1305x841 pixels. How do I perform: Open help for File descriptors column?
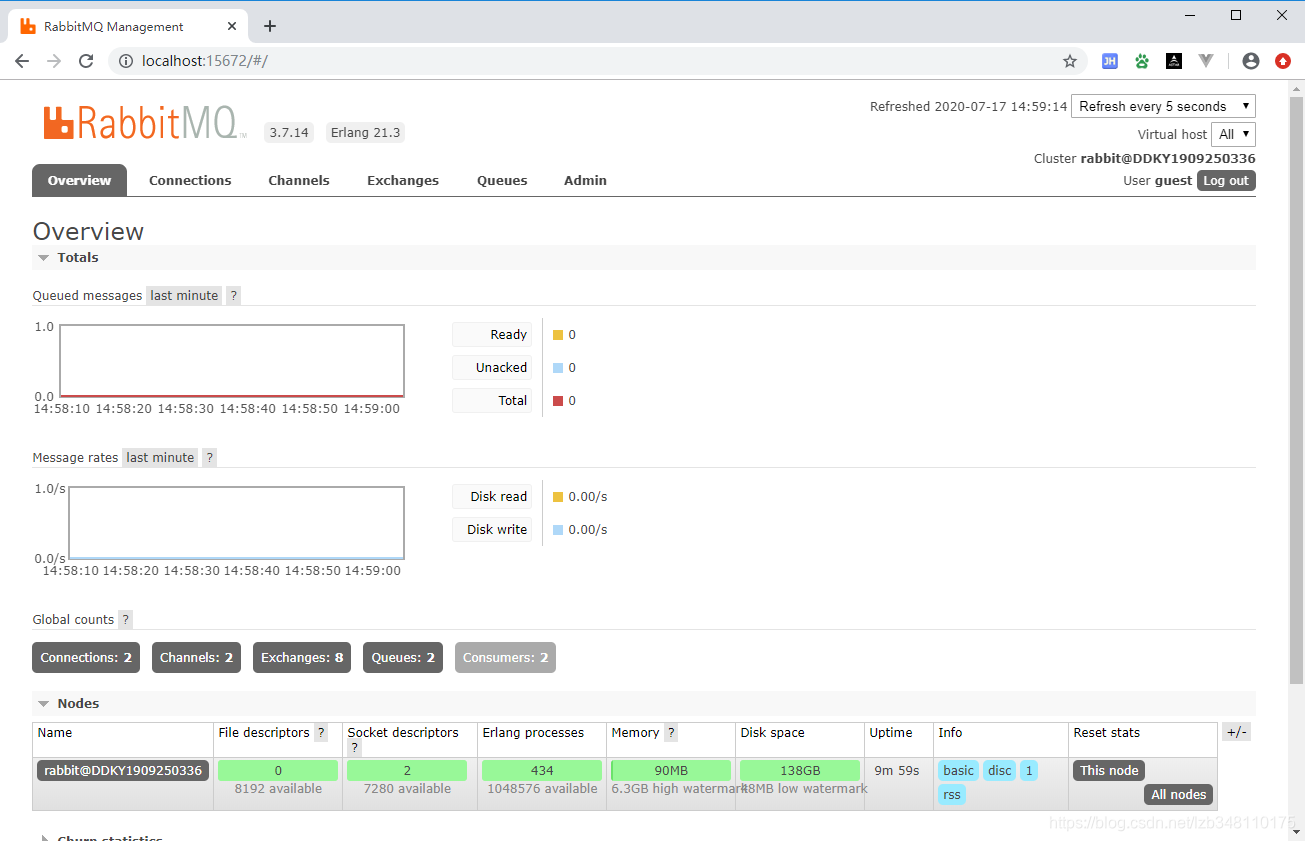[x=321, y=733]
